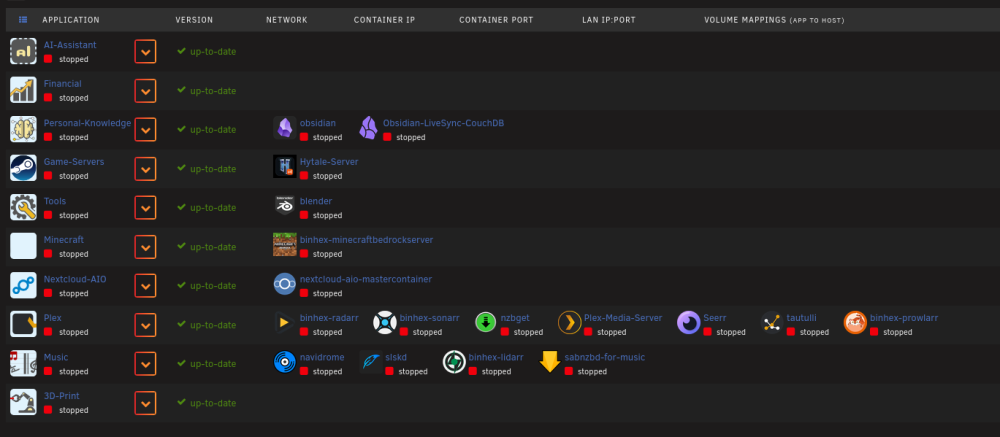Open the Plex-Media-Server container link
This screenshot has height=437, width=1000.
(x=623, y=318)
